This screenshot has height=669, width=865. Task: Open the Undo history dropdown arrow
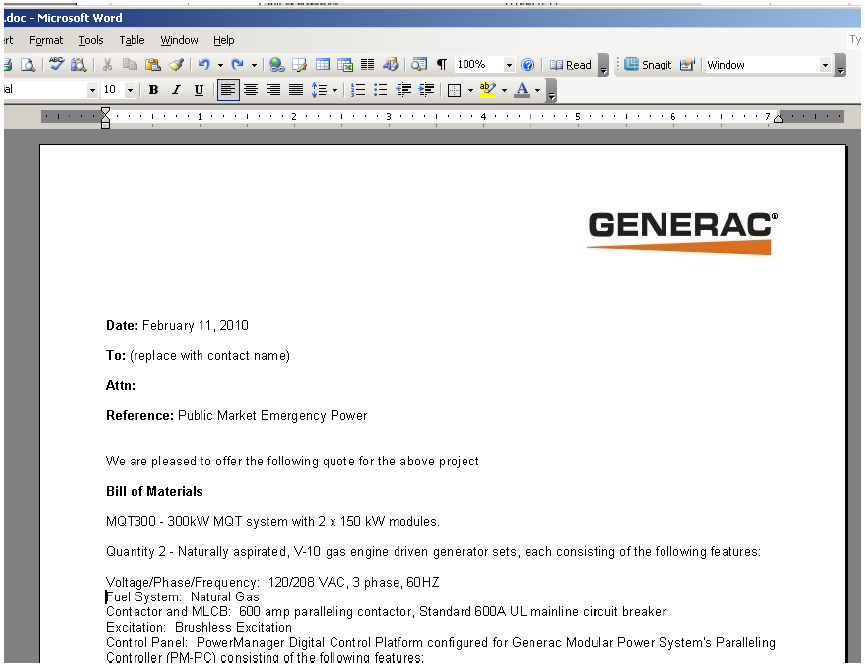click(x=220, y=65)
